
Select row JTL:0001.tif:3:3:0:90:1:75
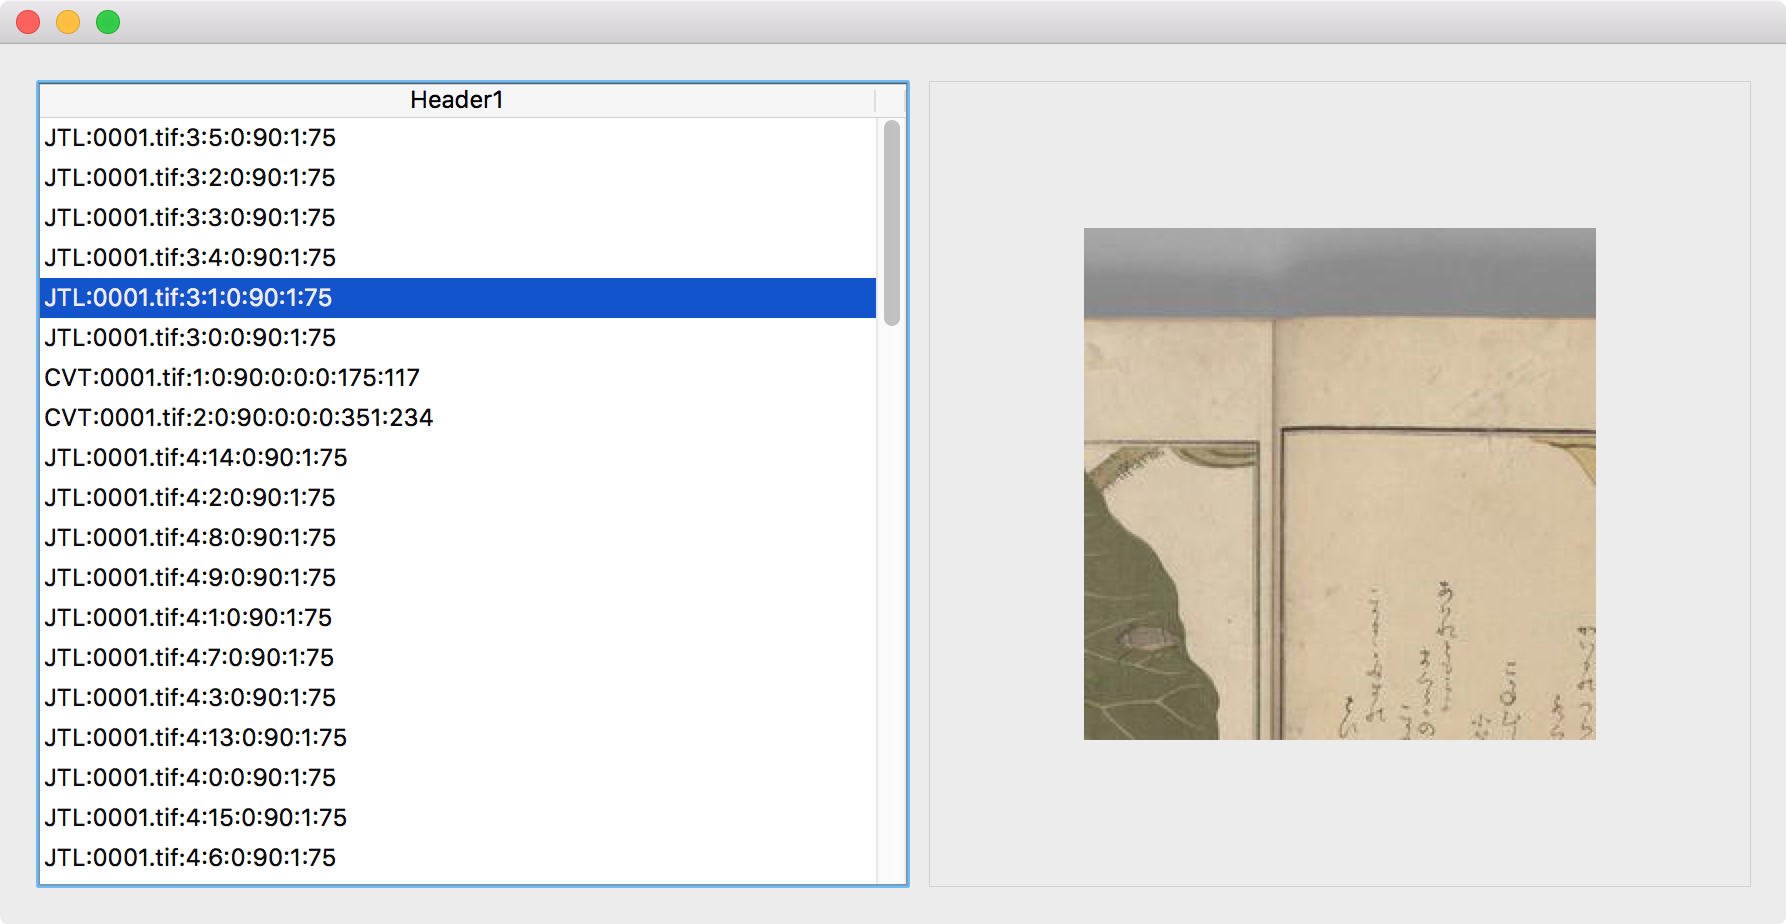(458, 218)
